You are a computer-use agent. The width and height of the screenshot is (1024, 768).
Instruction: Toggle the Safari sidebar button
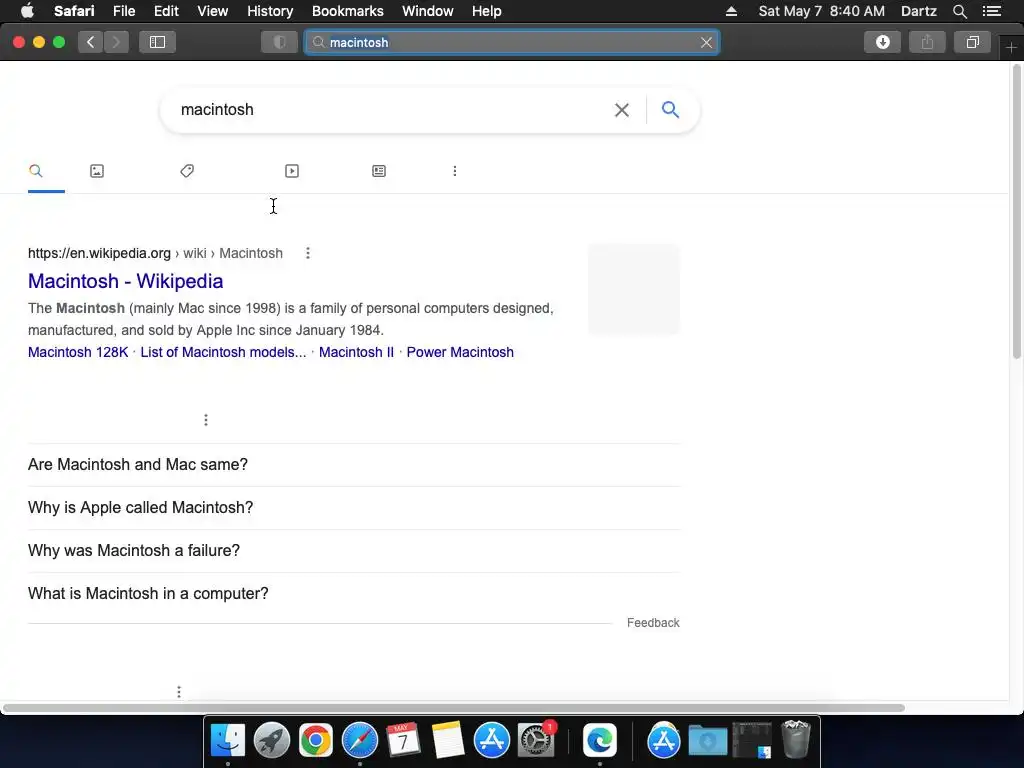tap(157, 42)
